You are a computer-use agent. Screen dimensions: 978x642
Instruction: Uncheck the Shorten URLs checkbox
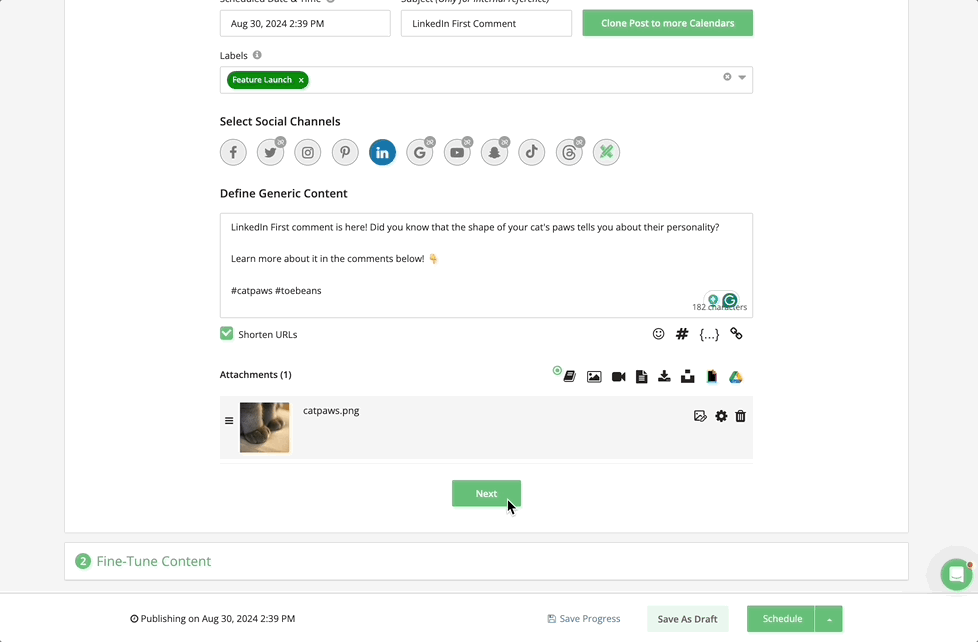click(x=227, y=334)
